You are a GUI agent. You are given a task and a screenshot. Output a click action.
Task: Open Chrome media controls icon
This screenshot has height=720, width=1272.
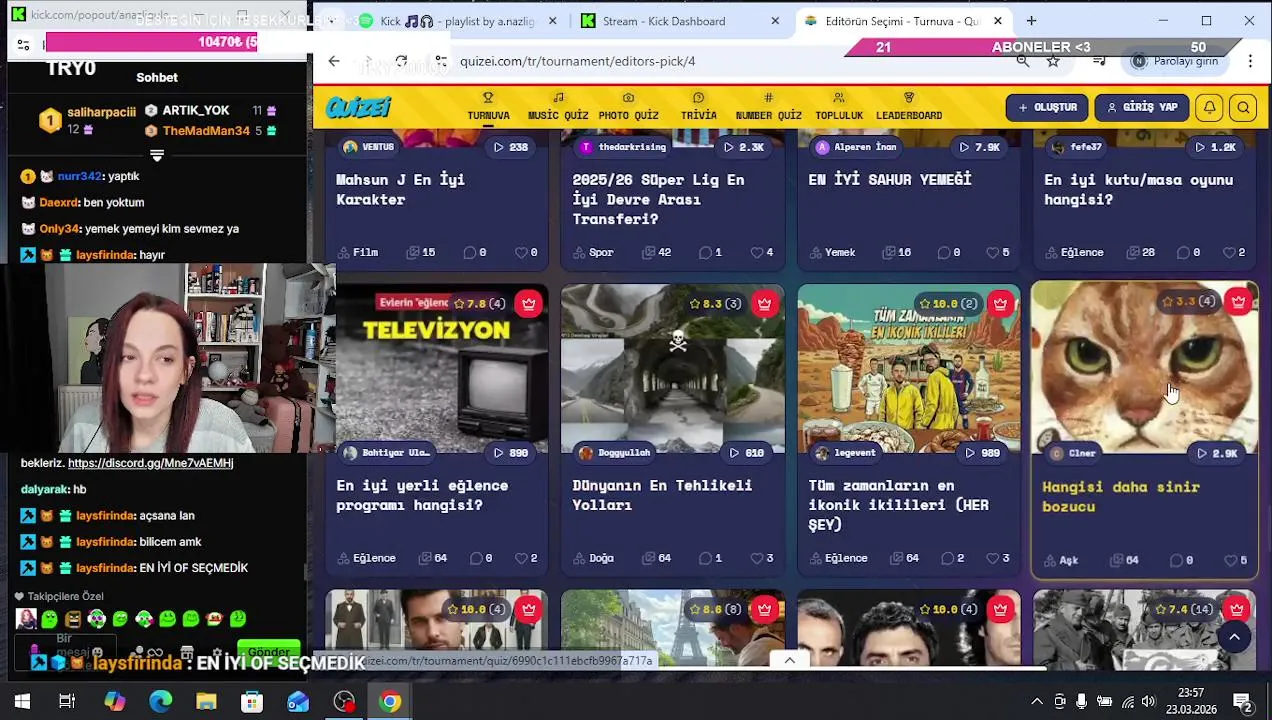[1099, 61]
